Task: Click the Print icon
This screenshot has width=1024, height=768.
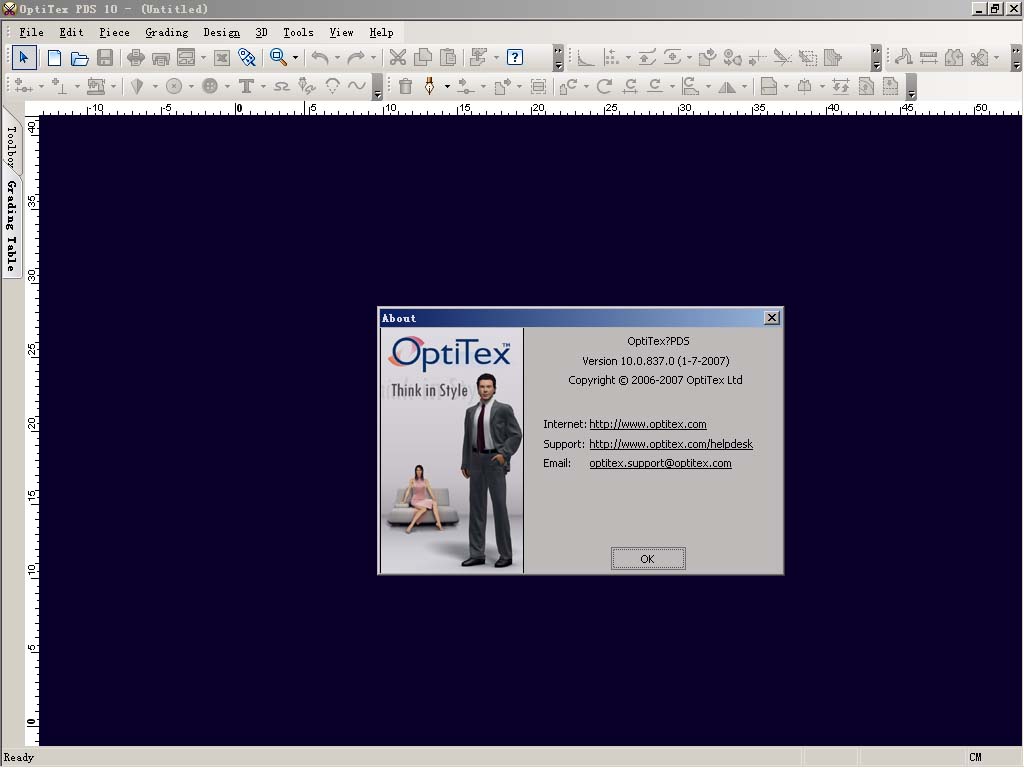Action: tap(135, 57)
